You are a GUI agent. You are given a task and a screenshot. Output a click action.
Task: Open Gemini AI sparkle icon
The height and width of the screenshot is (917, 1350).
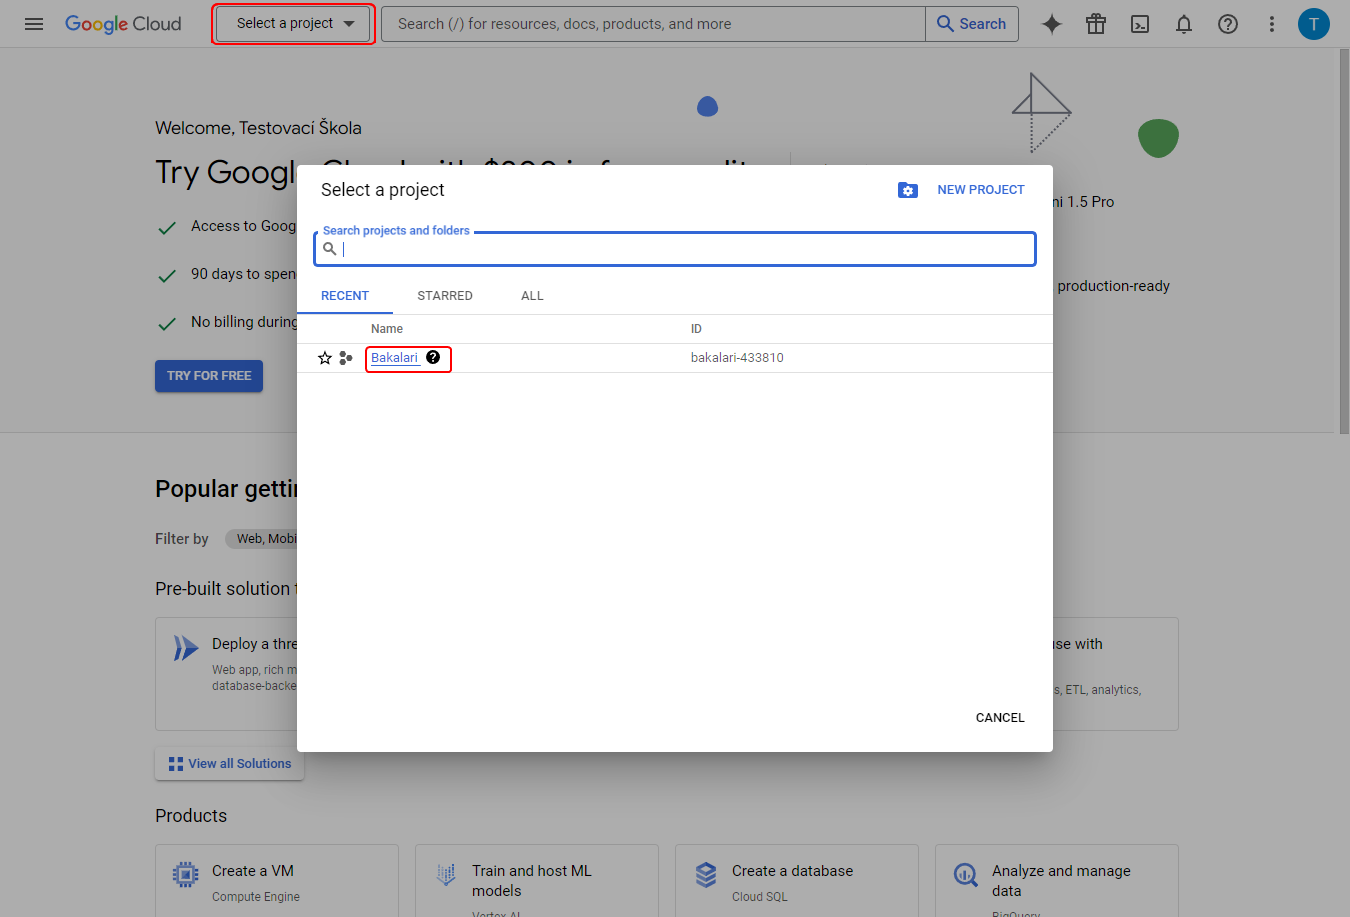1052,24
